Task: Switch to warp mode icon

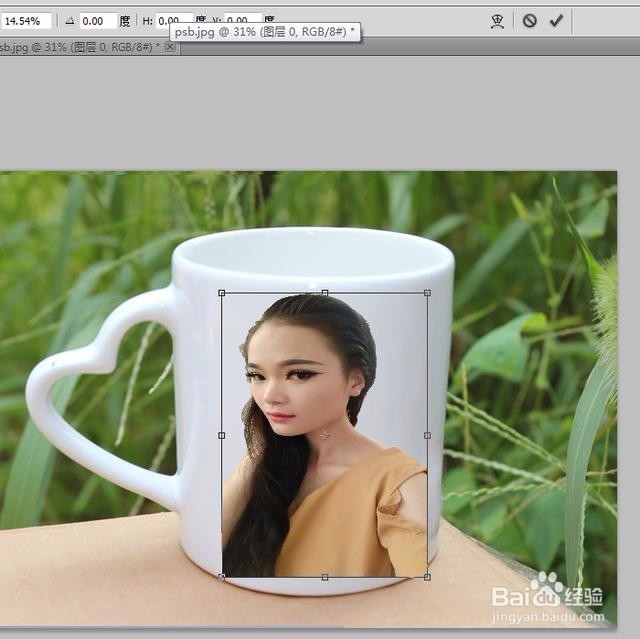Action: click(497, 21)
